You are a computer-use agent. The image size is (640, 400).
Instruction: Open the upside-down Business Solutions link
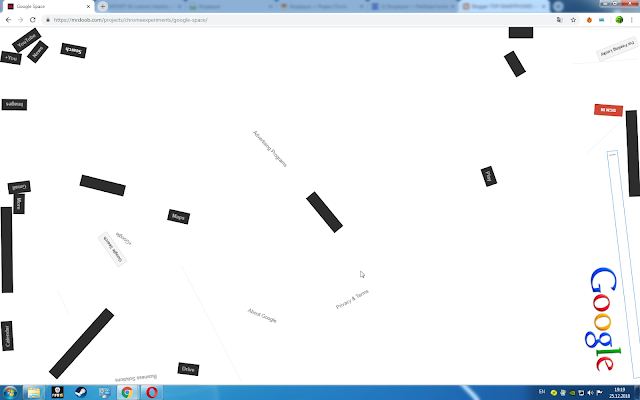click(136, 378)
